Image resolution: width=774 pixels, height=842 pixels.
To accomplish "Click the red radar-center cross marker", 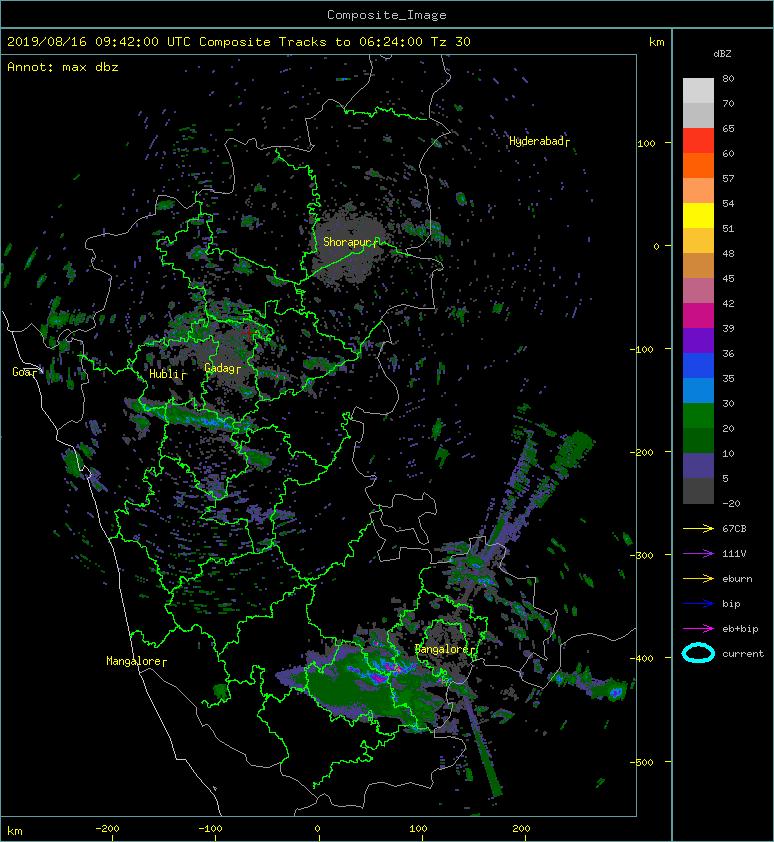I will 249,333.
